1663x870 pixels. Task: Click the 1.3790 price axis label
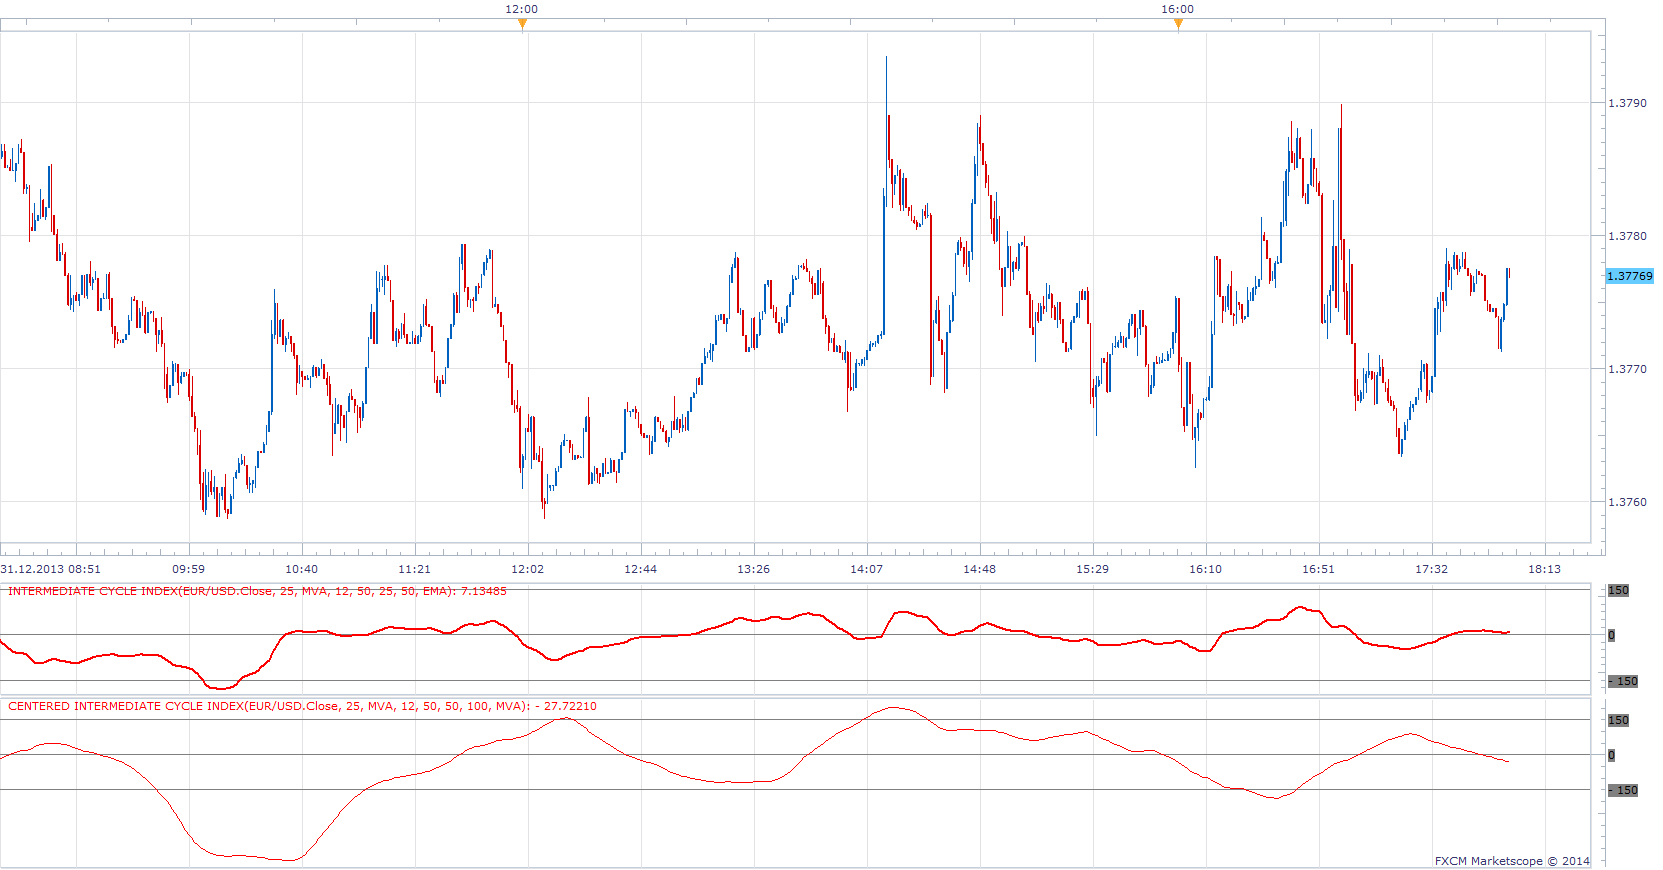(x=1627, y=103)
